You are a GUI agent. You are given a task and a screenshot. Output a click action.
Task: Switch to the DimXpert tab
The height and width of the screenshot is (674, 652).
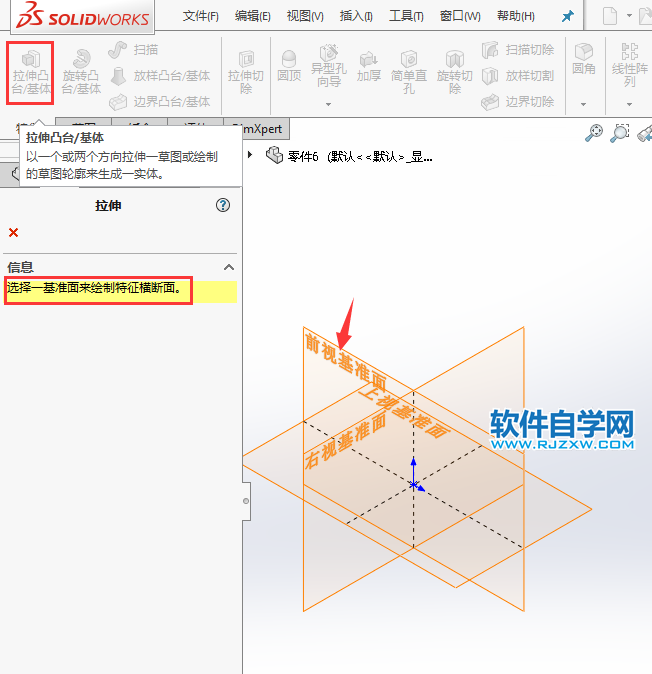click(262, 129)
